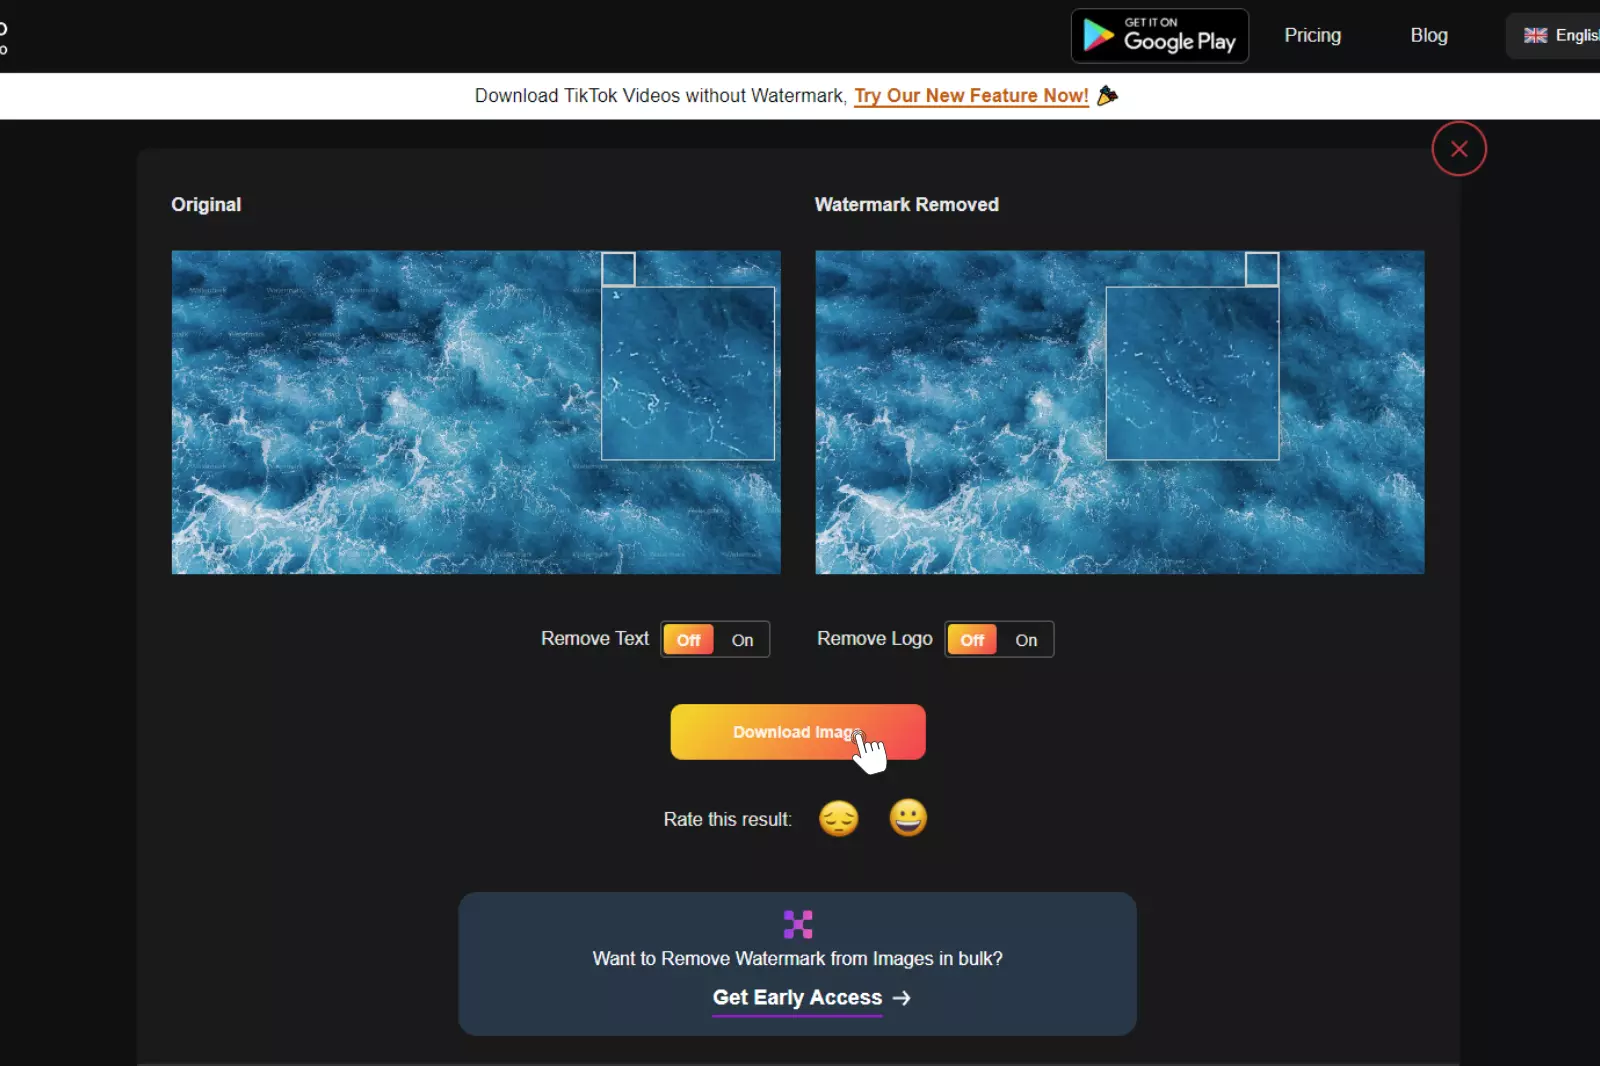Click the UK flag language icon
Viewport: 1600px width, 1066px height.
pos(1535,35)
